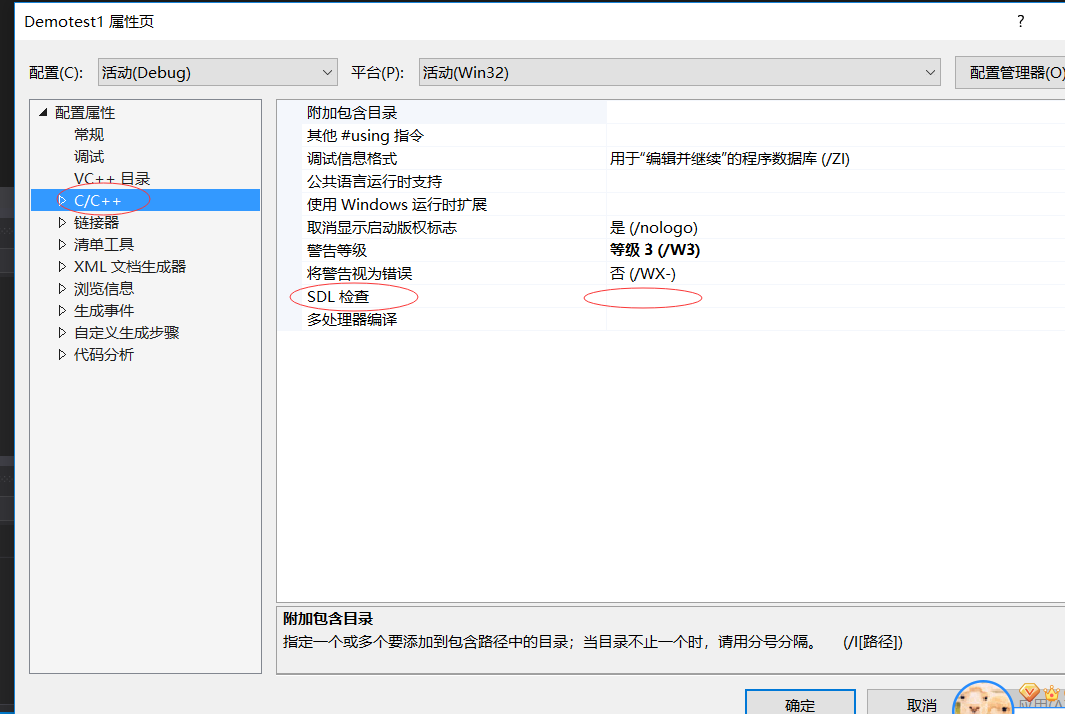Select 常规 in the property tree
This screenshot has height=714, width=1065.
[89, 135]
